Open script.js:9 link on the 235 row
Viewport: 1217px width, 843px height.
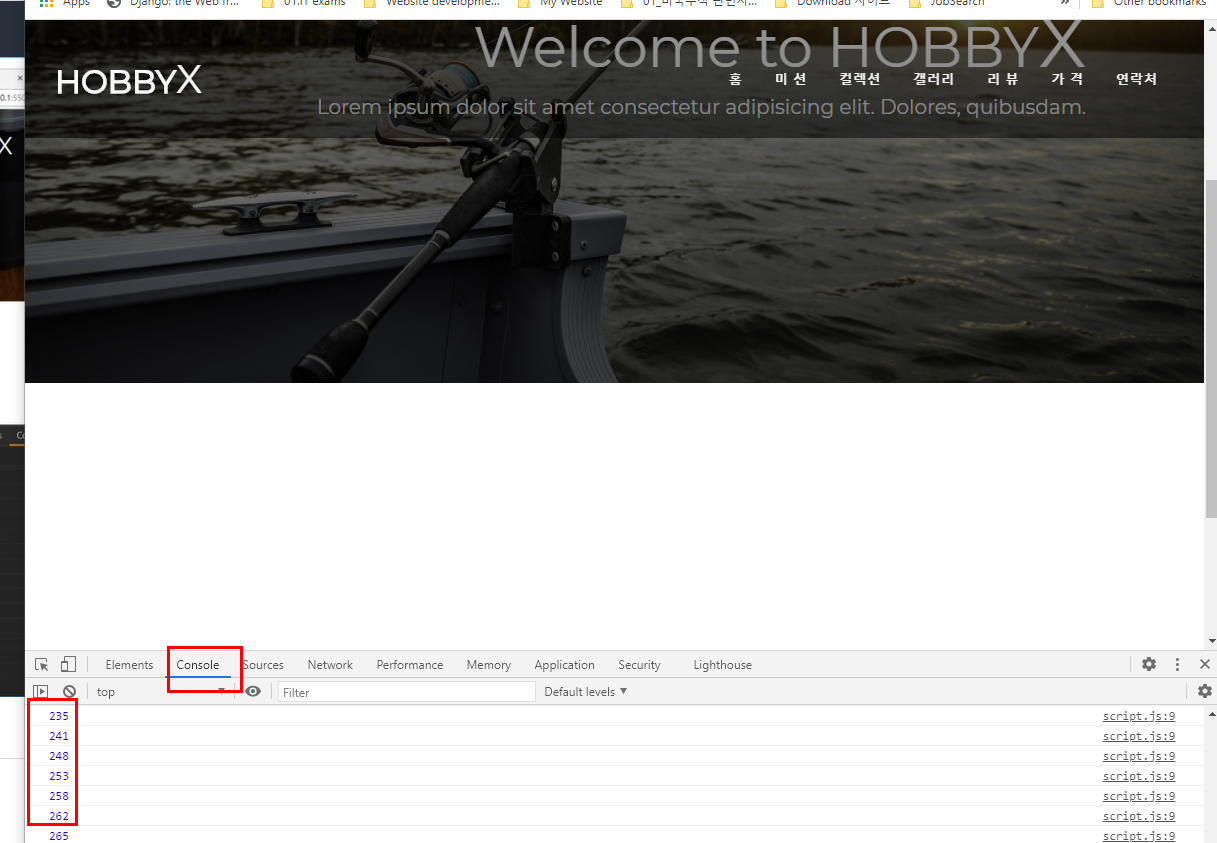(1139, 716)
